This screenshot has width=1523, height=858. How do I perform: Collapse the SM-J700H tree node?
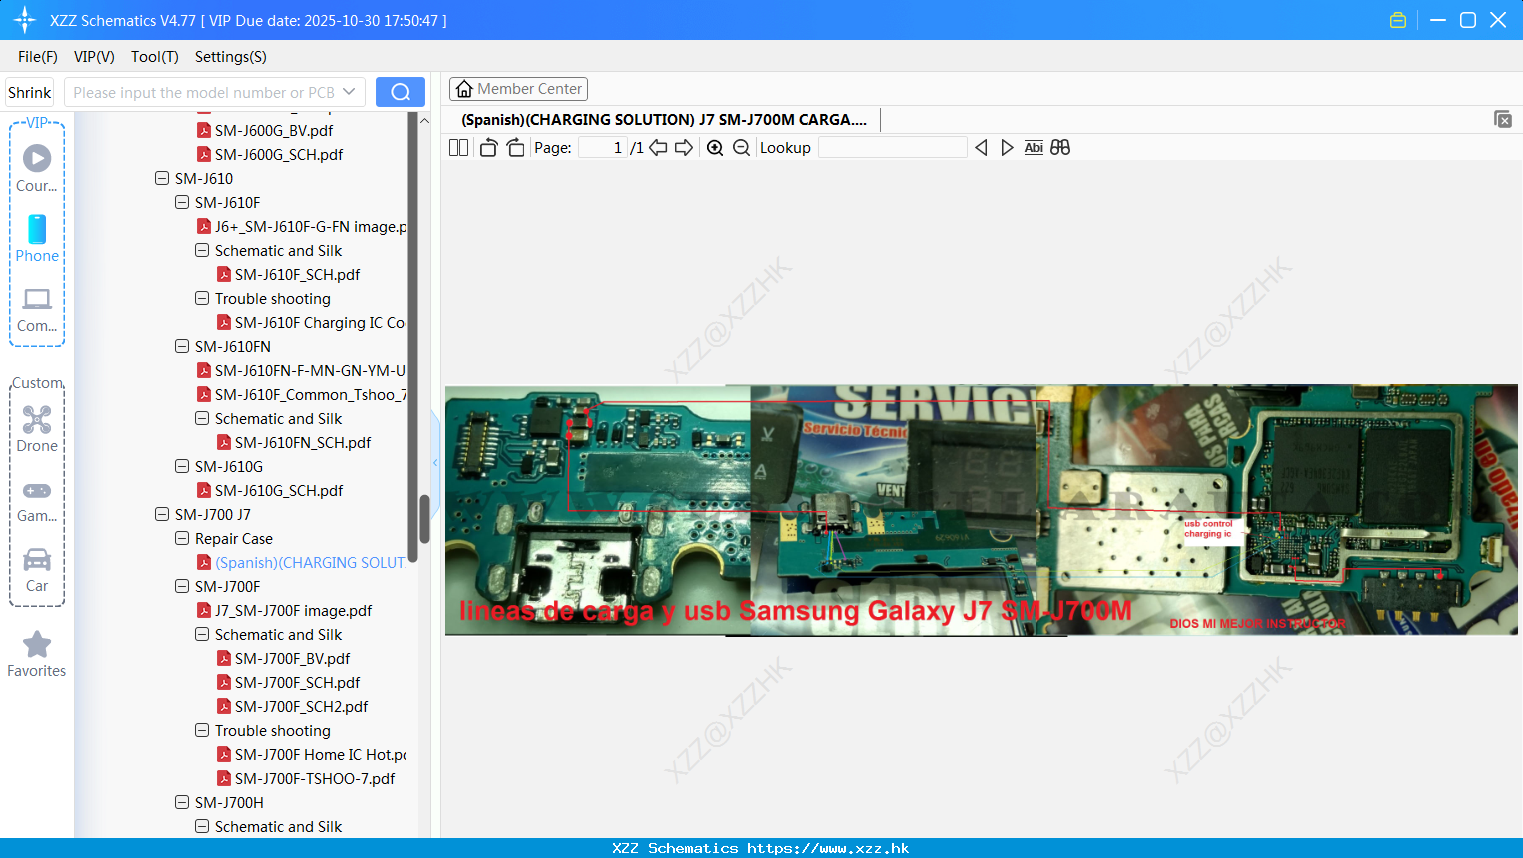pos(182,802)
